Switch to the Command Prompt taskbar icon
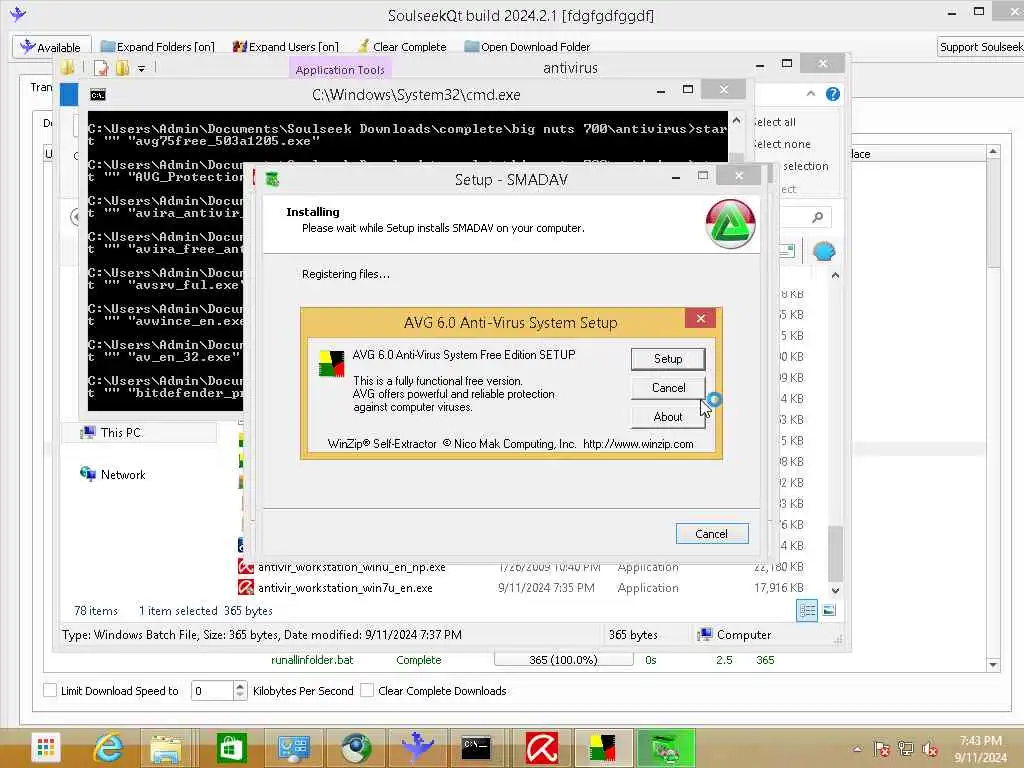This screenshot has height=768, width=1024. [x=475, y=748]
